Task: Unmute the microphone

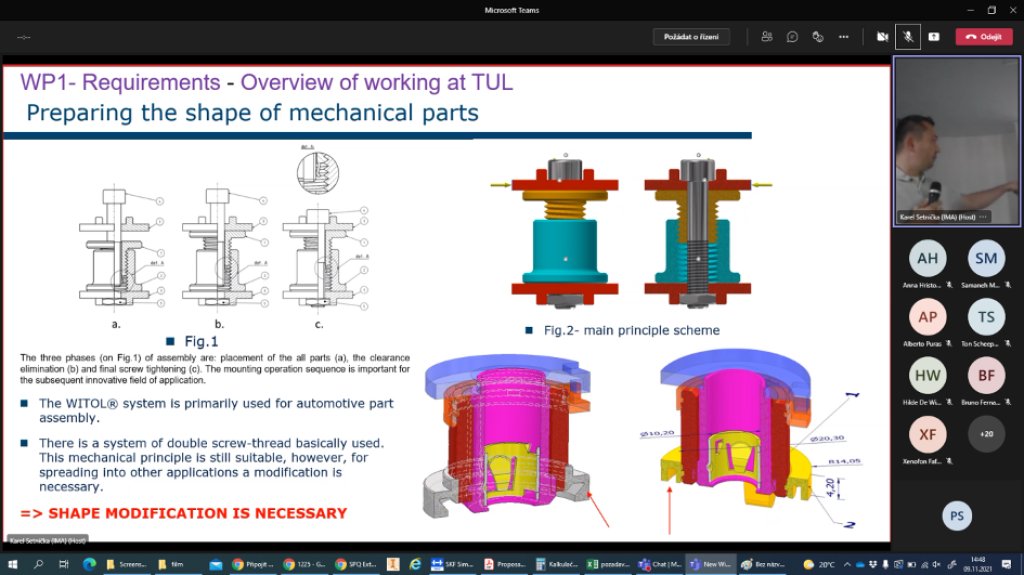Action: point(908,36)
